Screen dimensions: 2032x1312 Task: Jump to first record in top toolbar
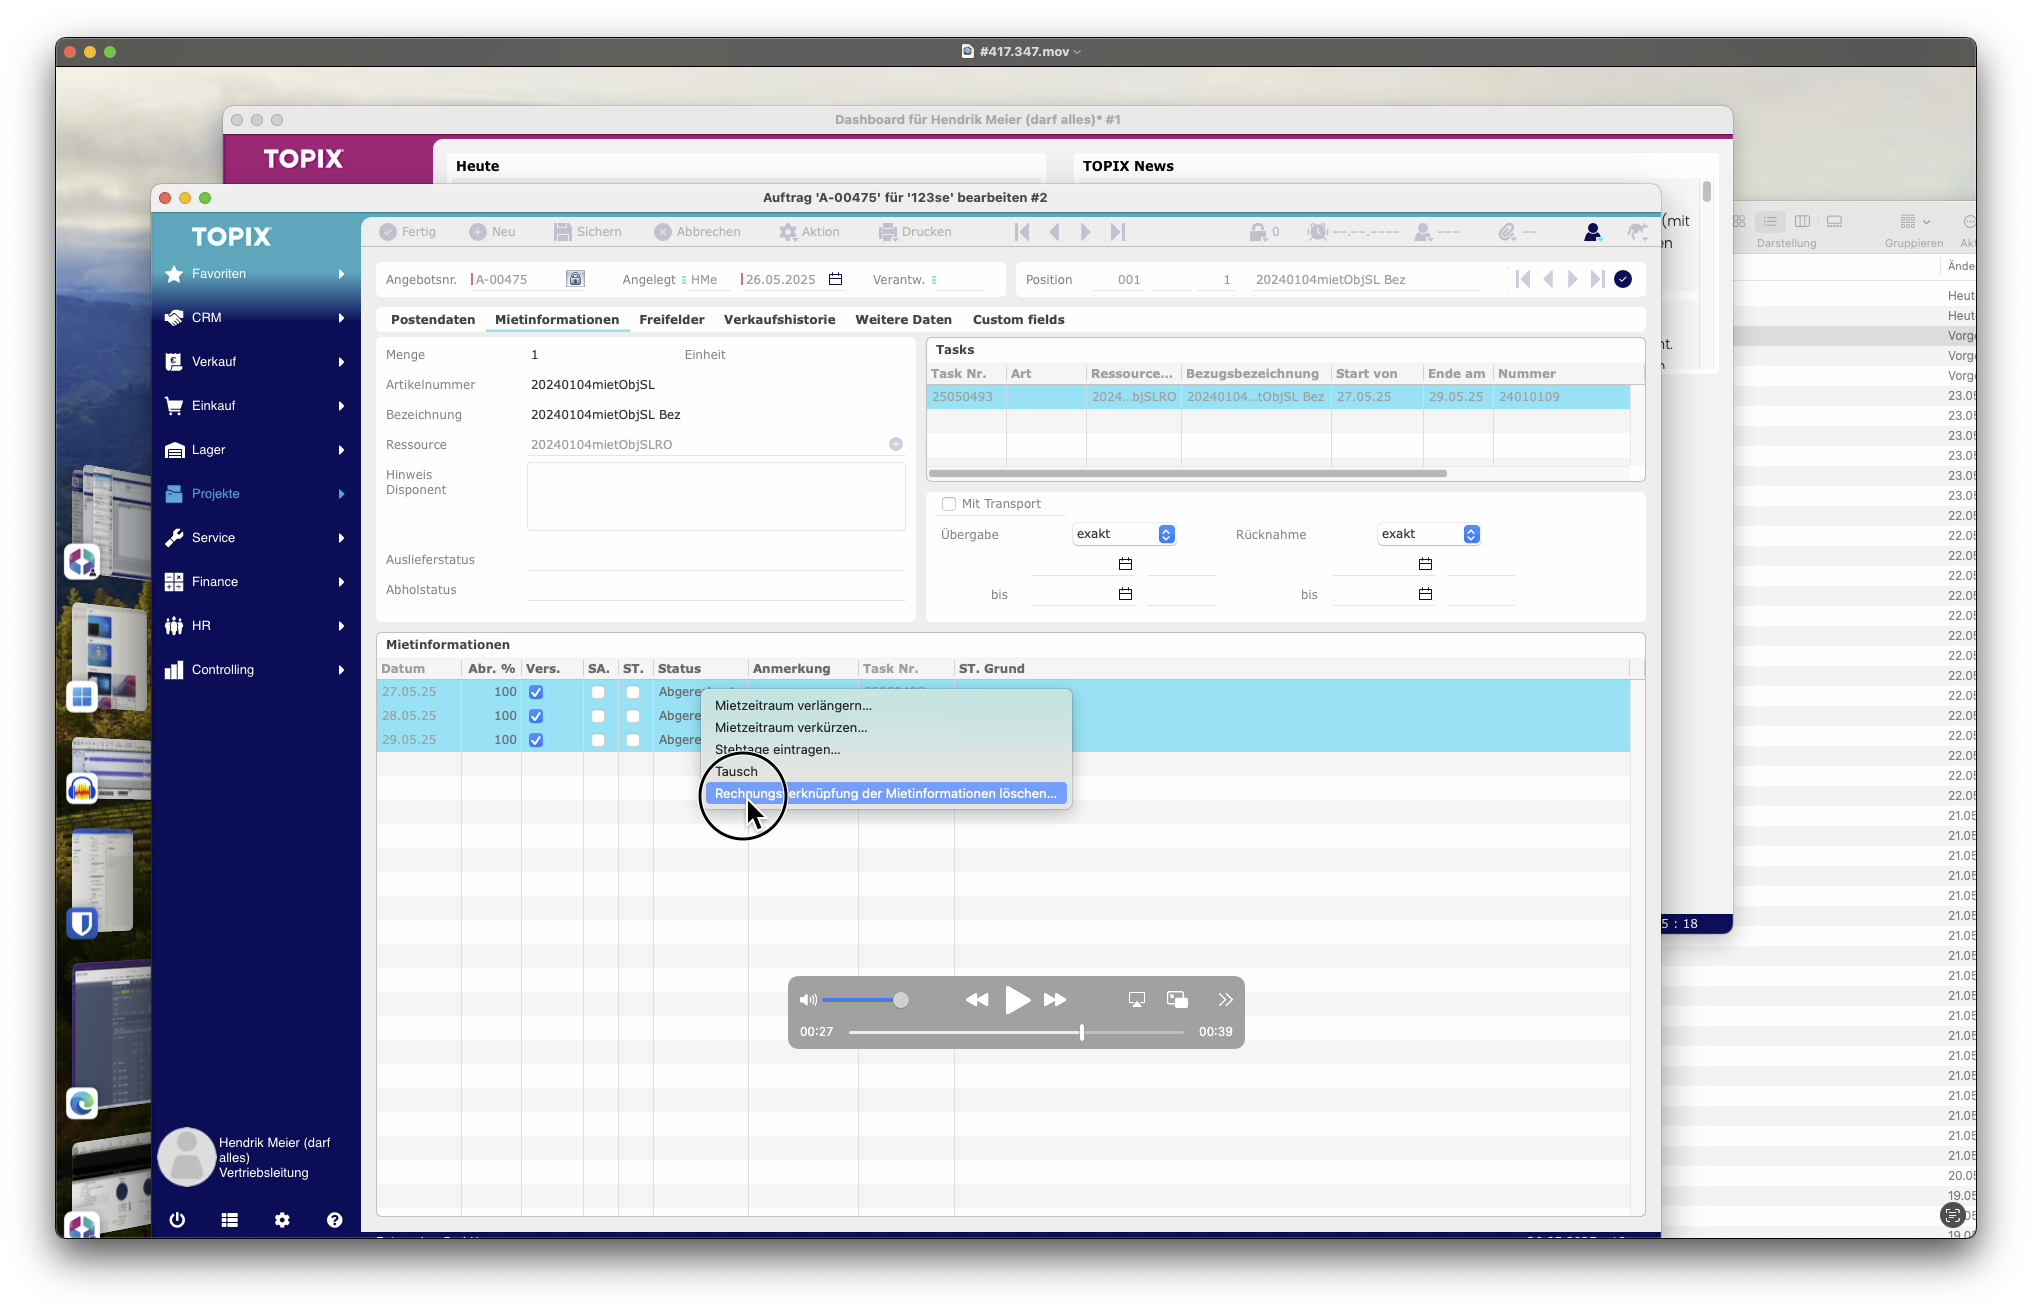[x=1022, y=232]
